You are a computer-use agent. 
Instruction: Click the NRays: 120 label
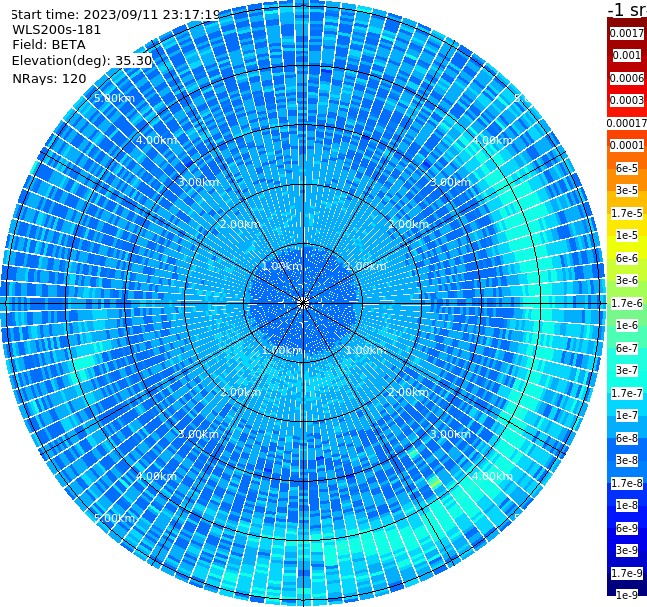[x=49, y=78]
